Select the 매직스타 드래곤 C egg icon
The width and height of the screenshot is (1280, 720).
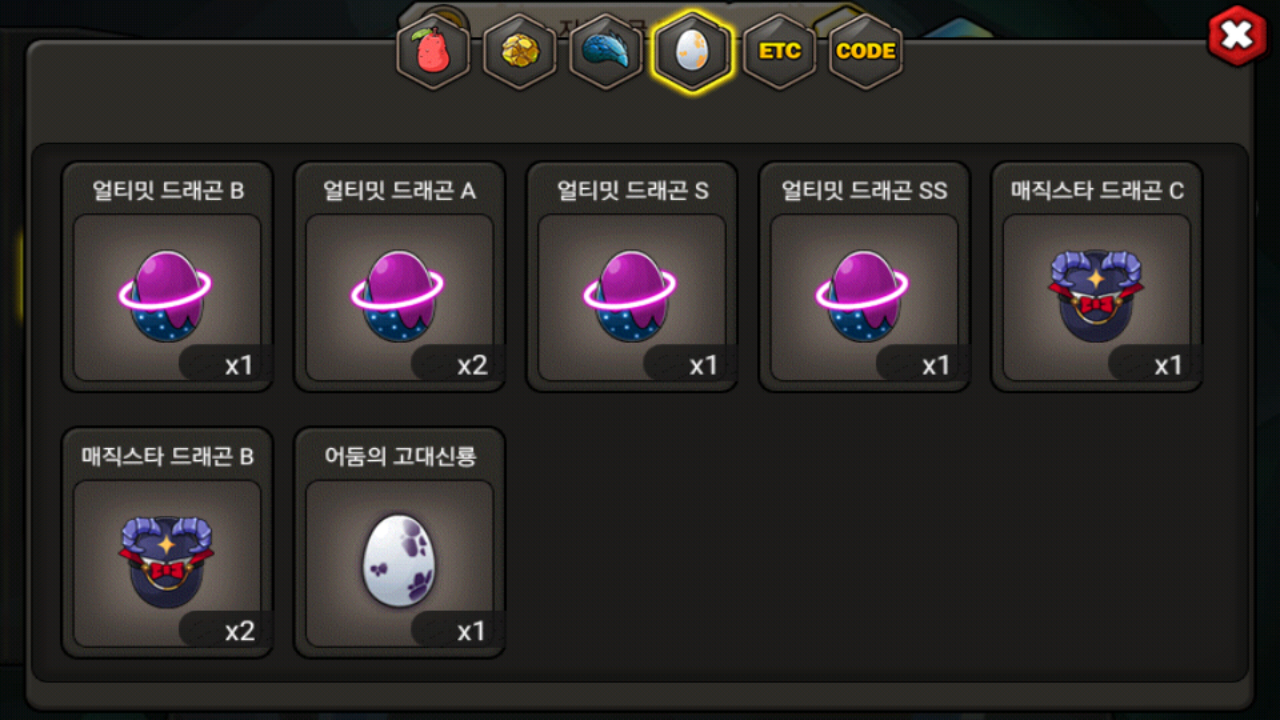point(1096,295)
